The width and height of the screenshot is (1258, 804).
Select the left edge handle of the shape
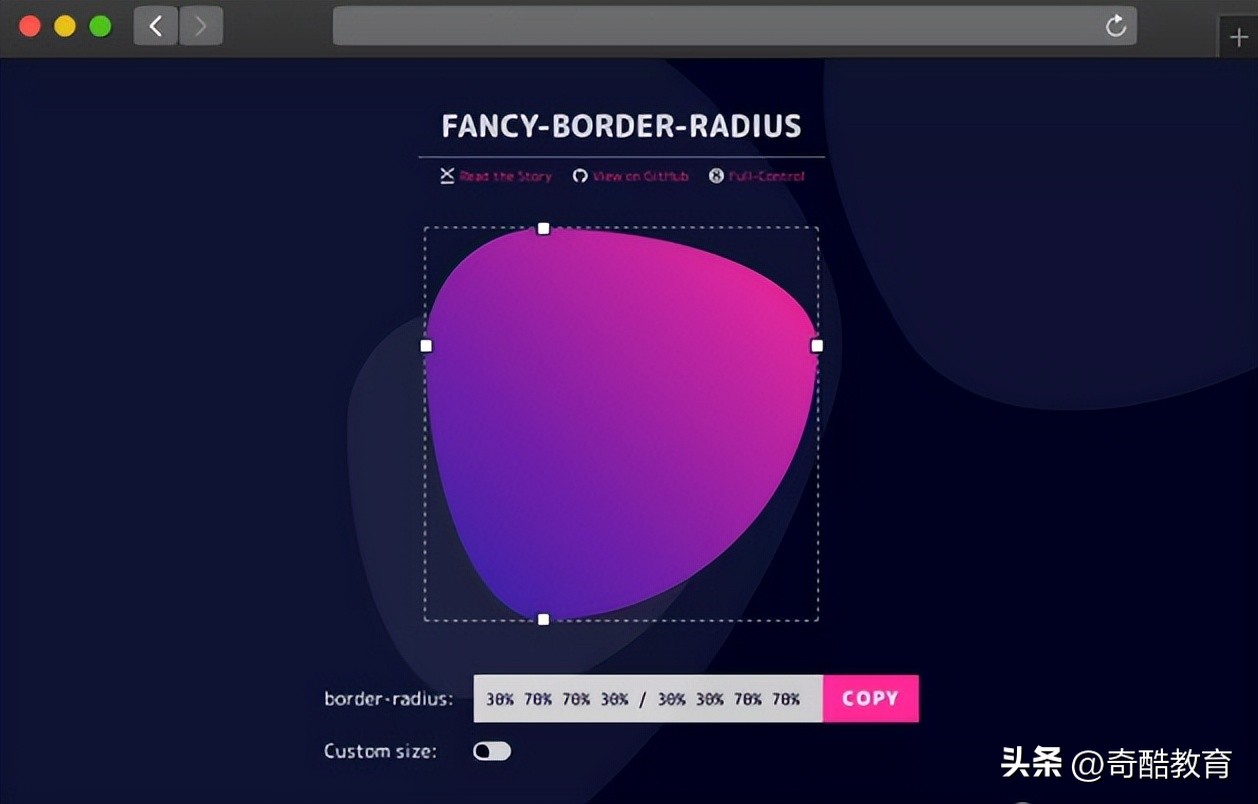pos(426,346)
